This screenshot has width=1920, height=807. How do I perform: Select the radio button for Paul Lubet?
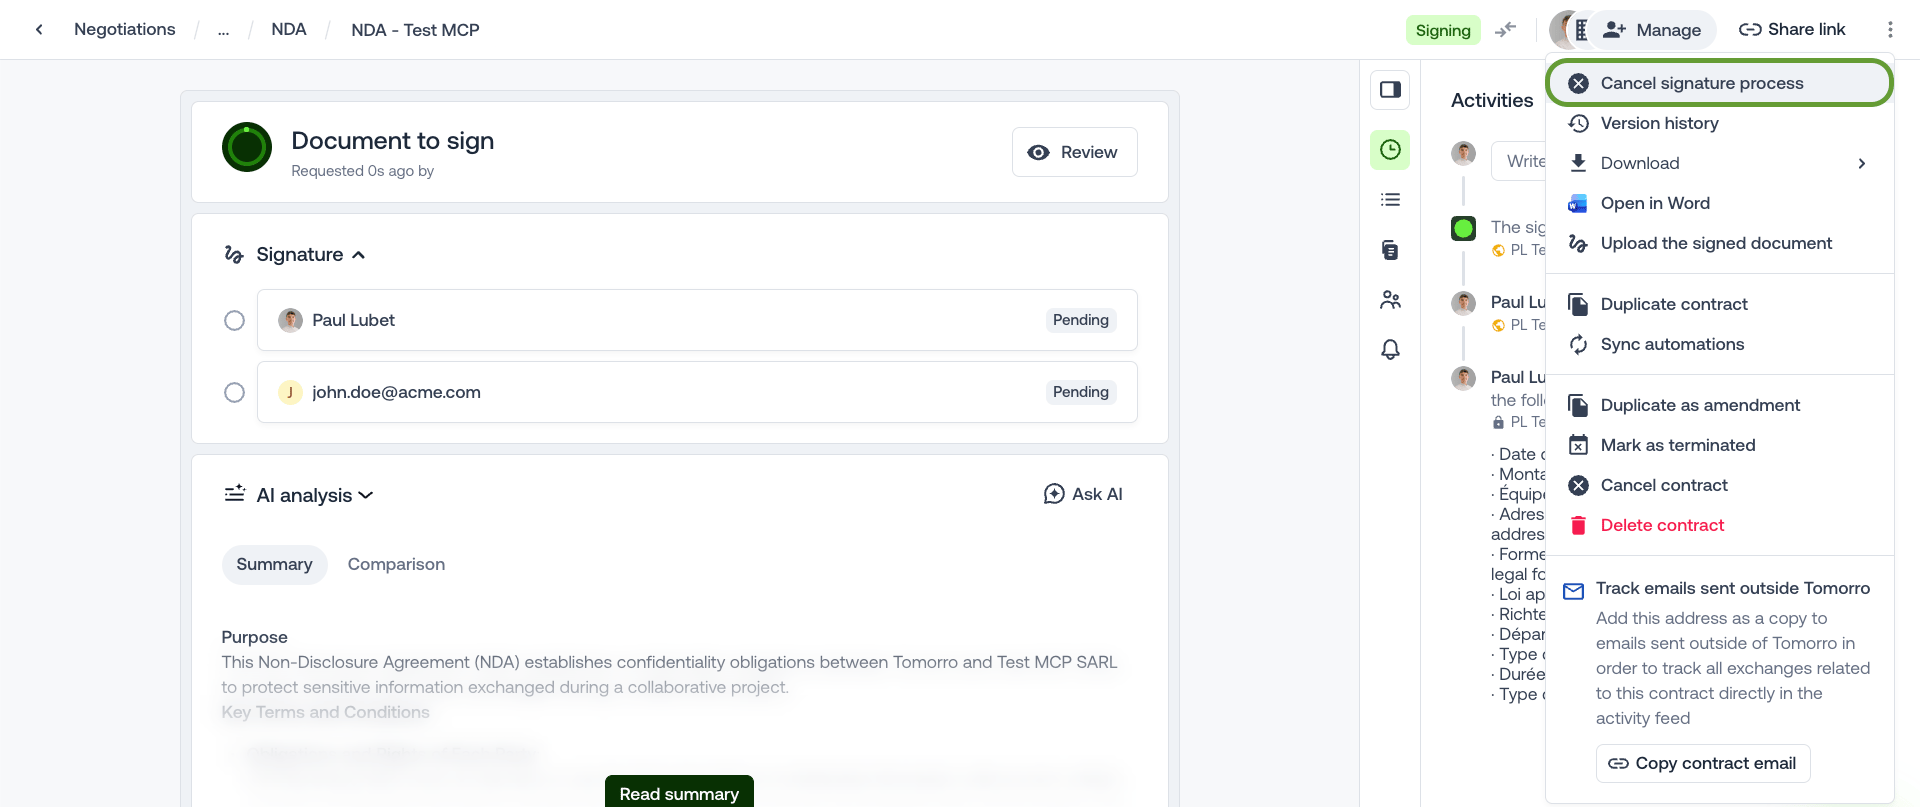click(234, 320)
